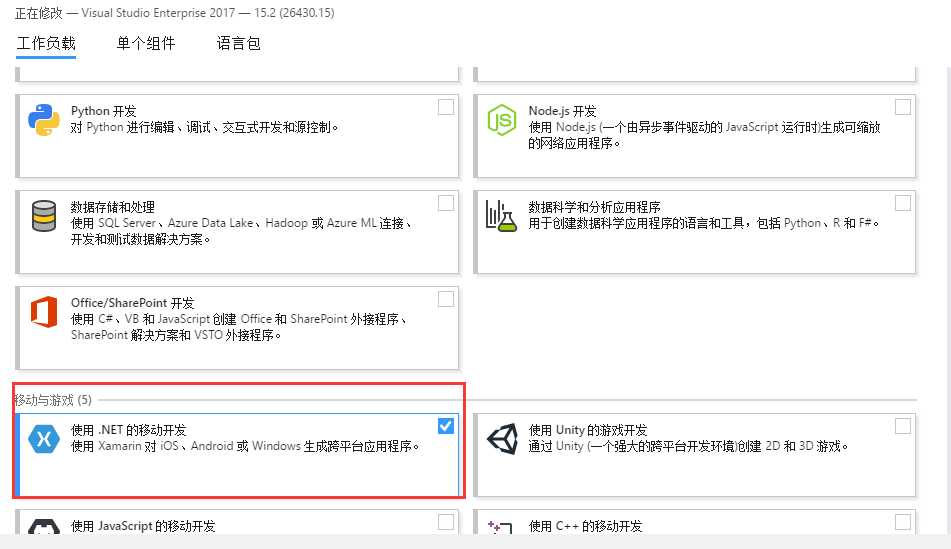Select the Node.js 开发 card title
Screen dimensions: 951x549
coord(562,111)
